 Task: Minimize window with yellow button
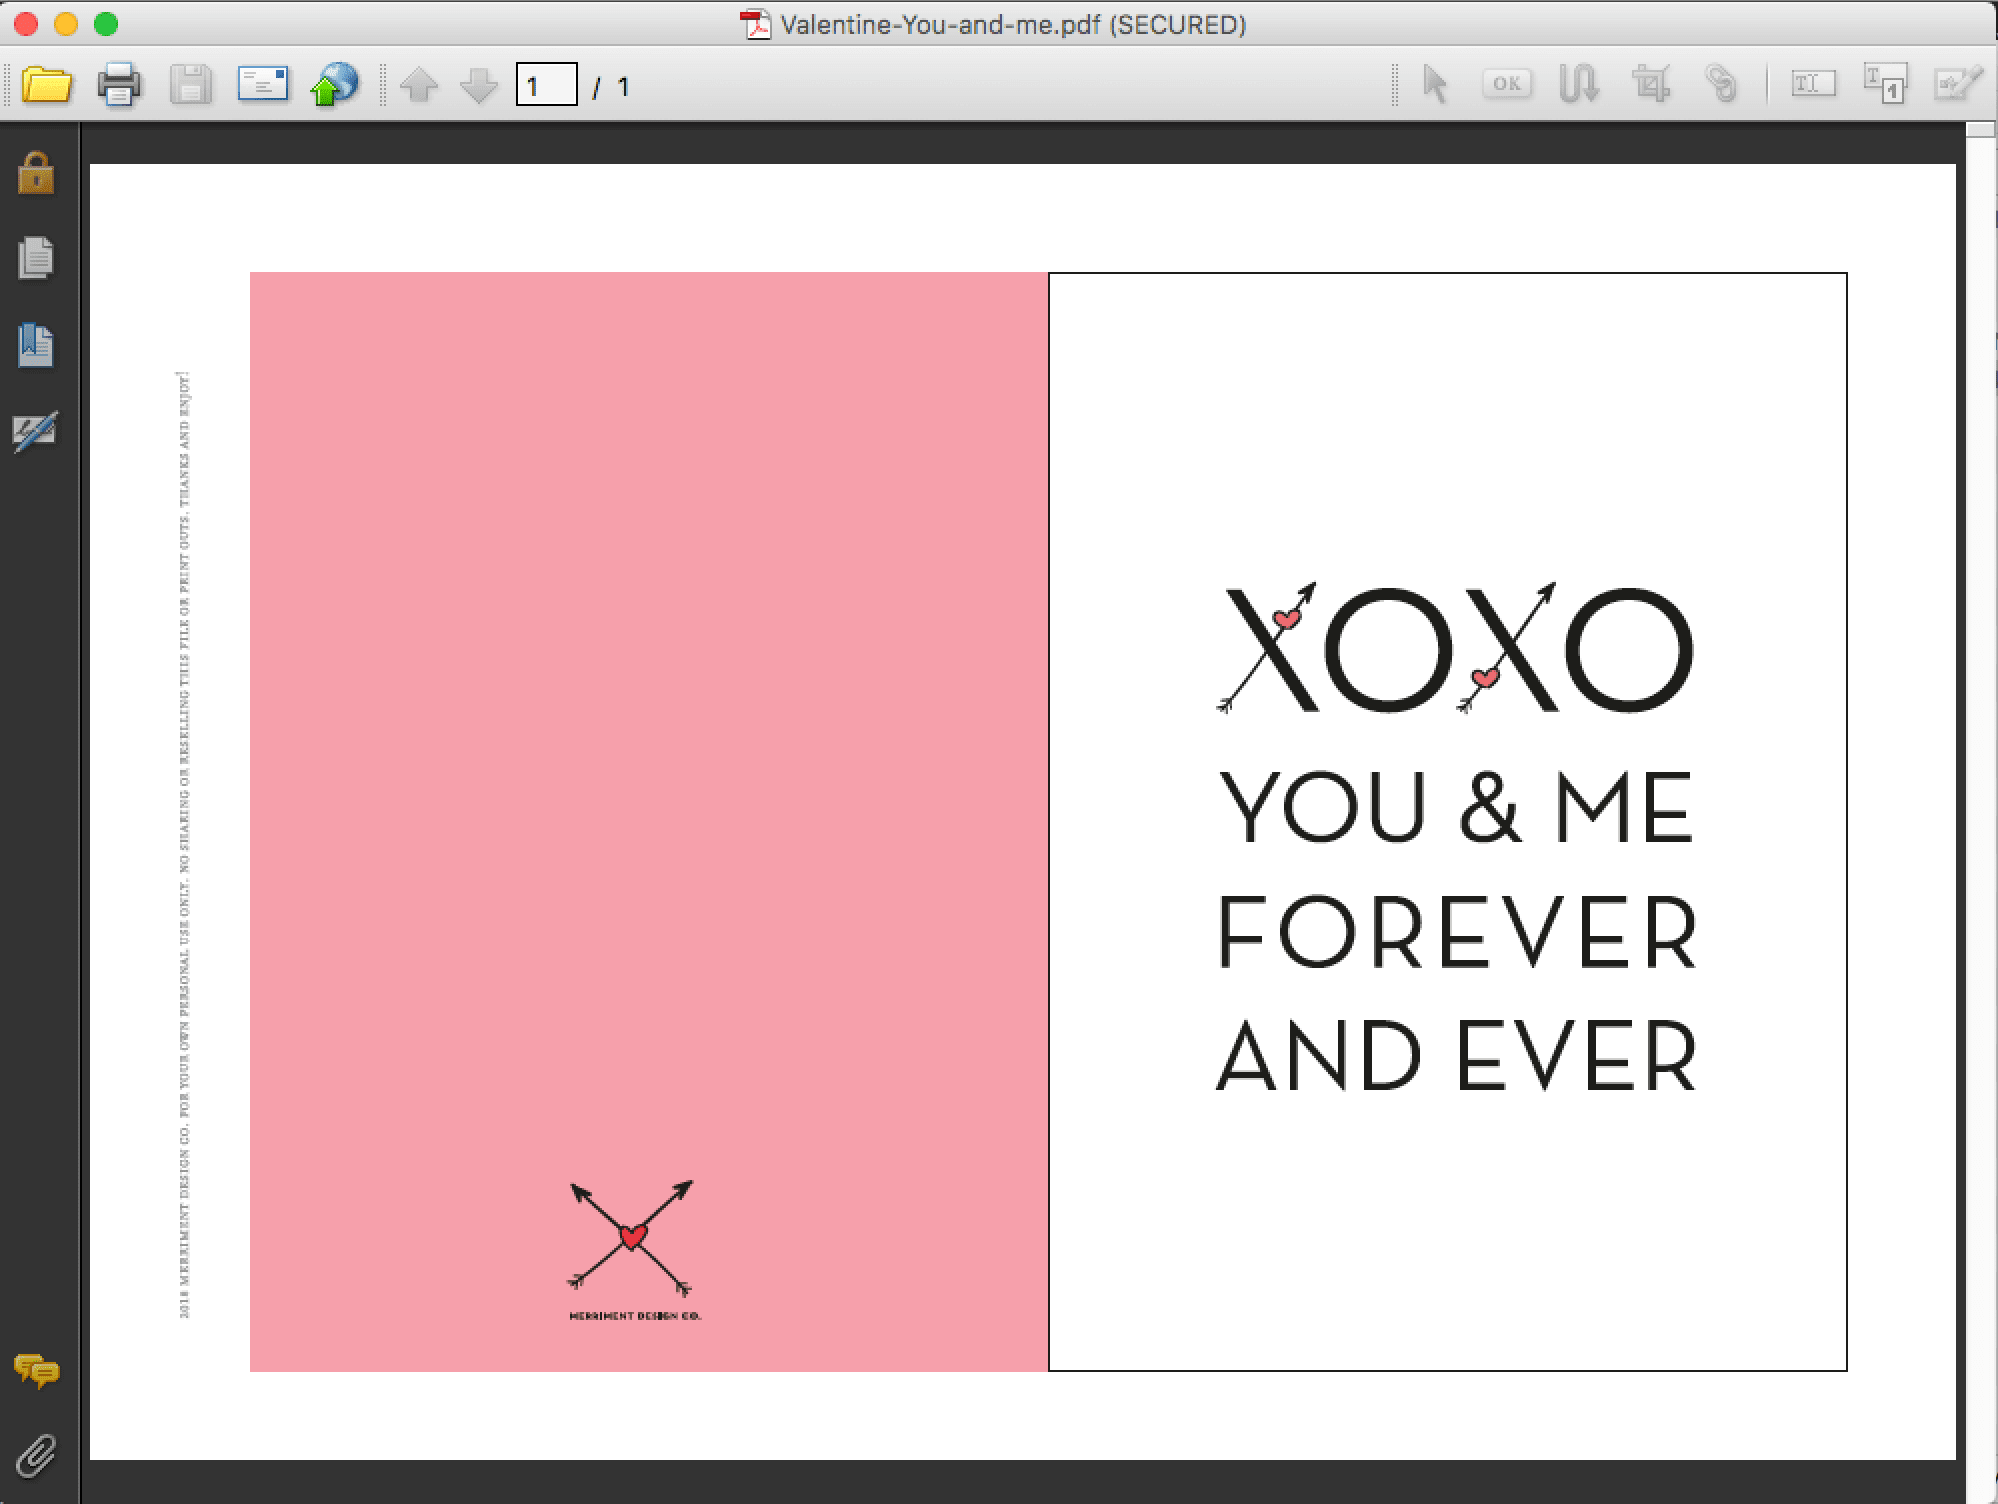click(x=66, y=24)
